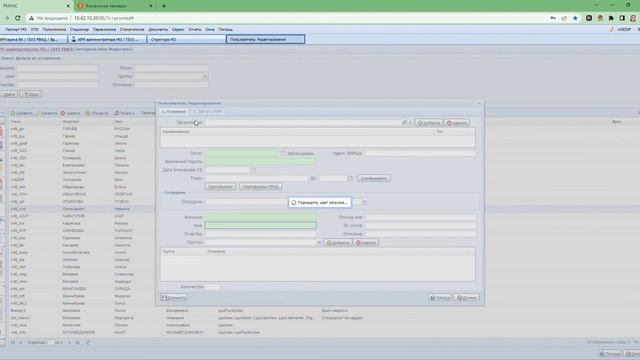The width and height of the screenshot is (640, 360).
Task: Expand the Группа dropdown in search filter
Action: coord(205,76)
